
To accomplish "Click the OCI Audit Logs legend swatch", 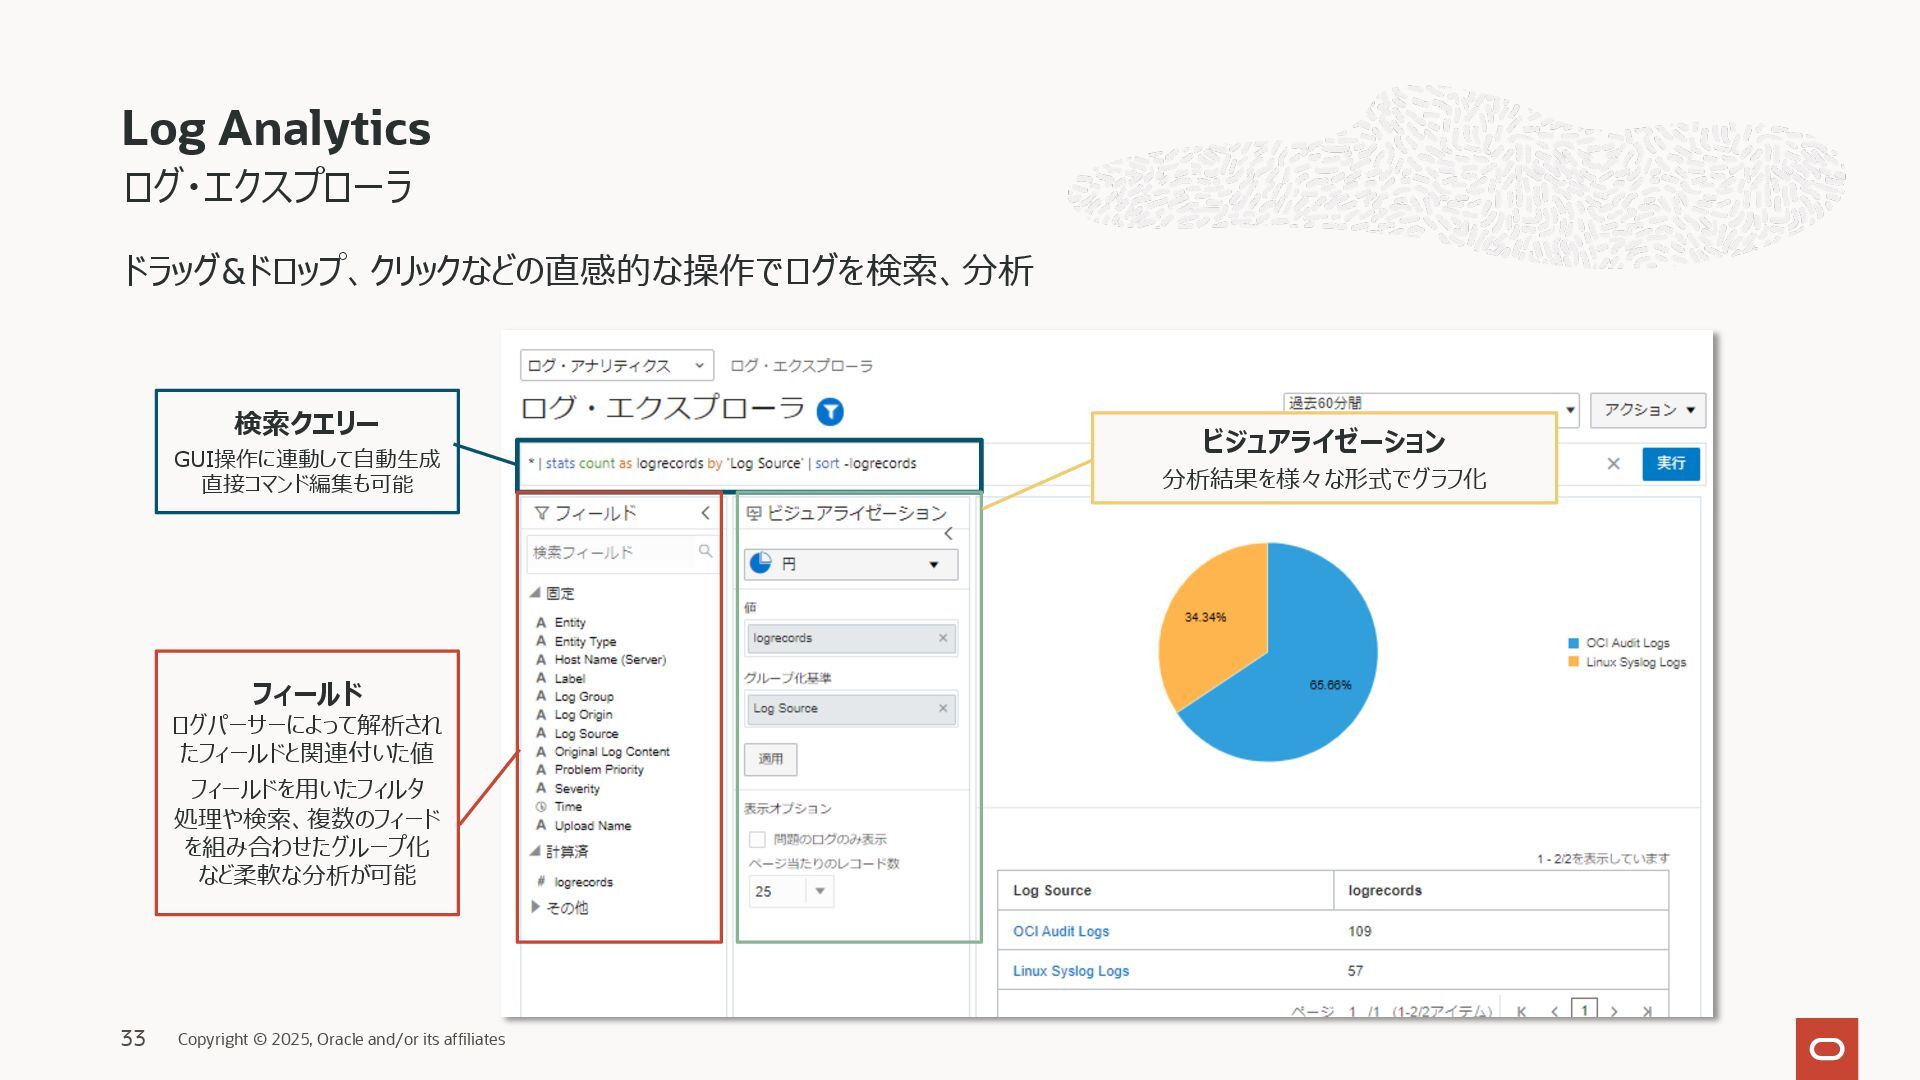I will click(1573, 643).
